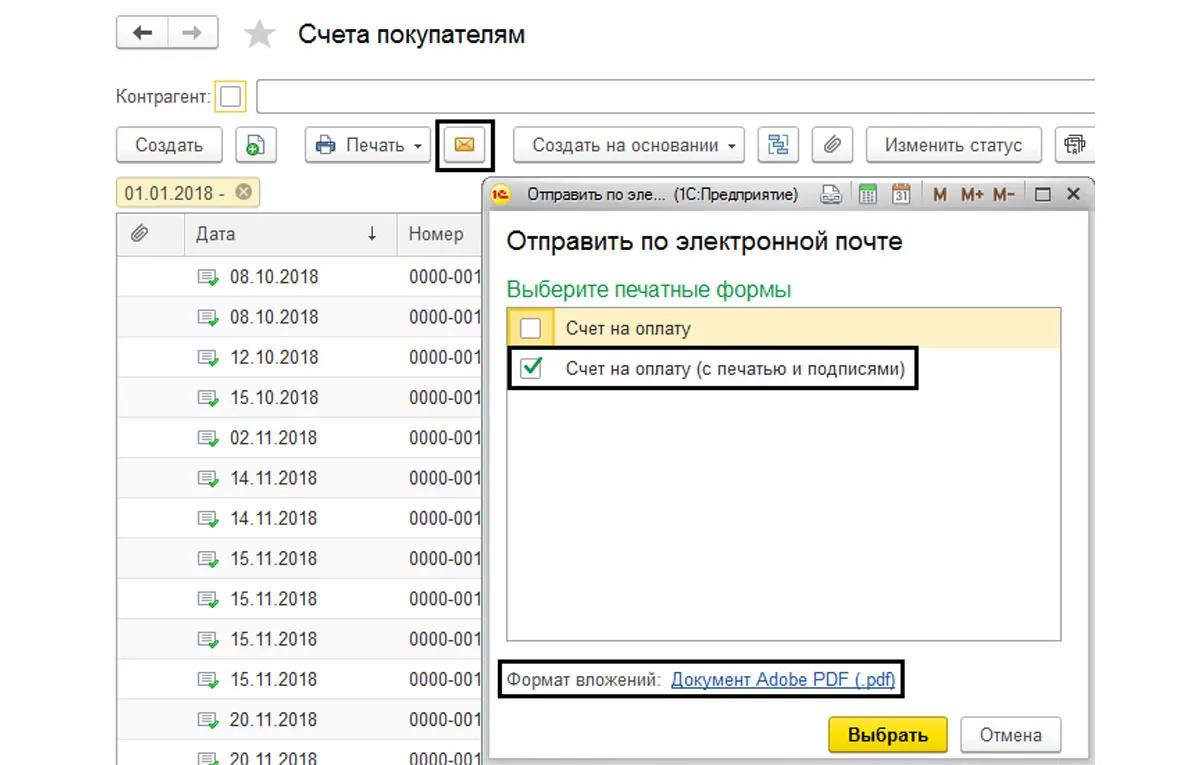Expand the Создать на основании menu arrow

732,146
